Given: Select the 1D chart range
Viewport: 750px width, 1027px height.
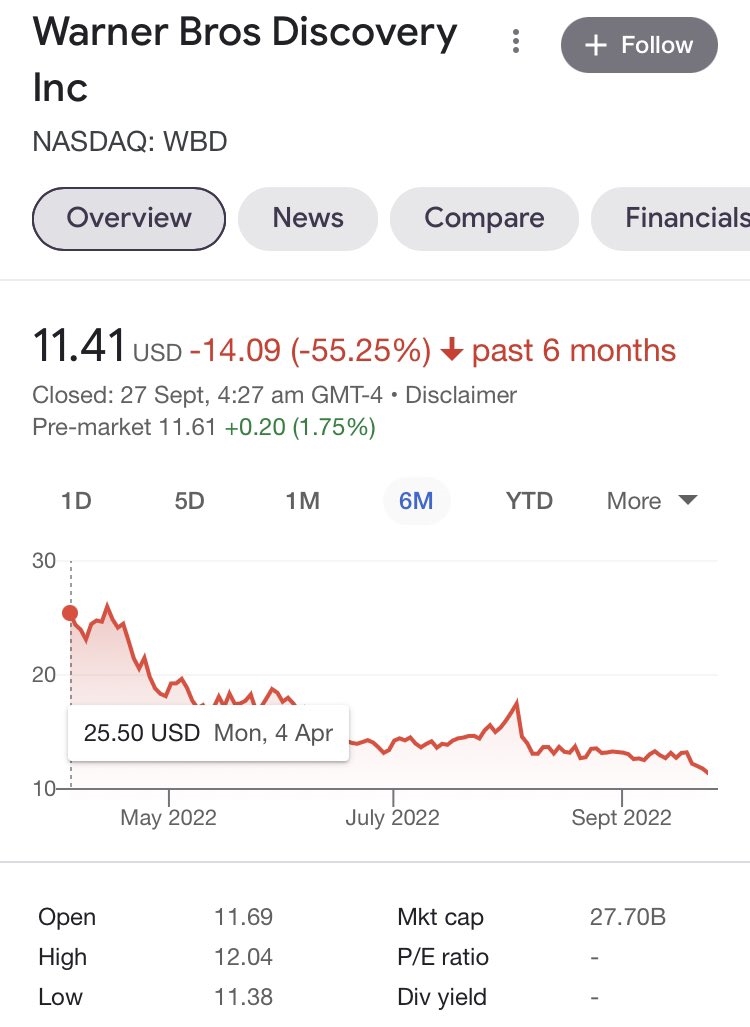Looking at the screenshot, I should 76,501.
